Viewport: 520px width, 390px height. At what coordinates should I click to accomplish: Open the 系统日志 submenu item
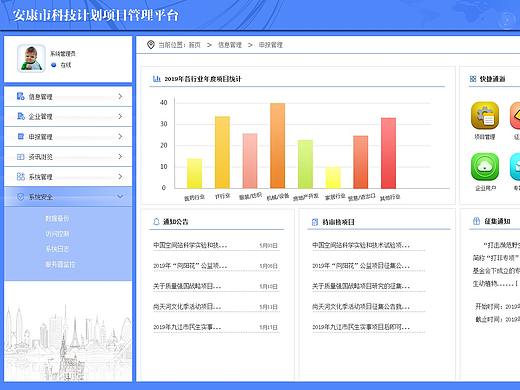(x=57, y=249)
